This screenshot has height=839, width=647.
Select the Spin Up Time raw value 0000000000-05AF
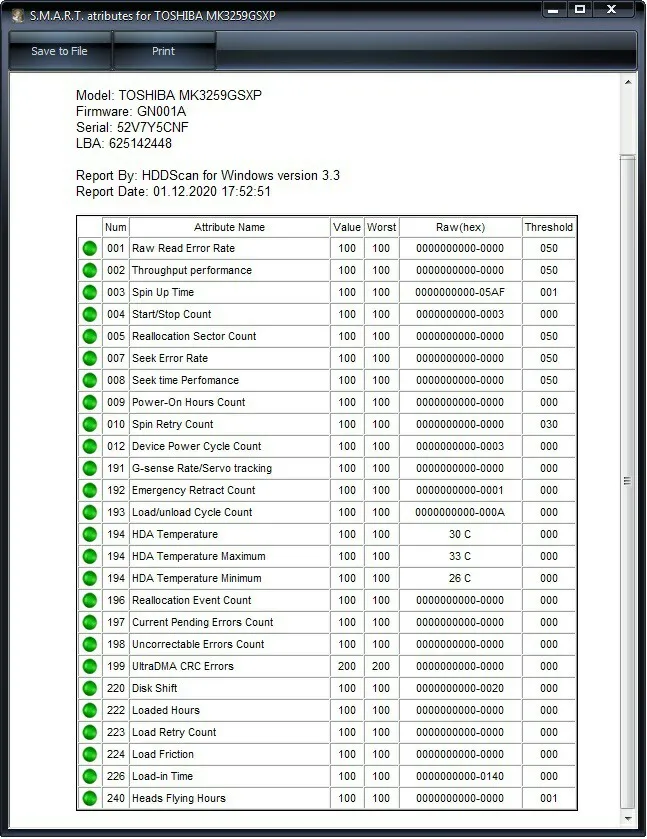(460, 292)
